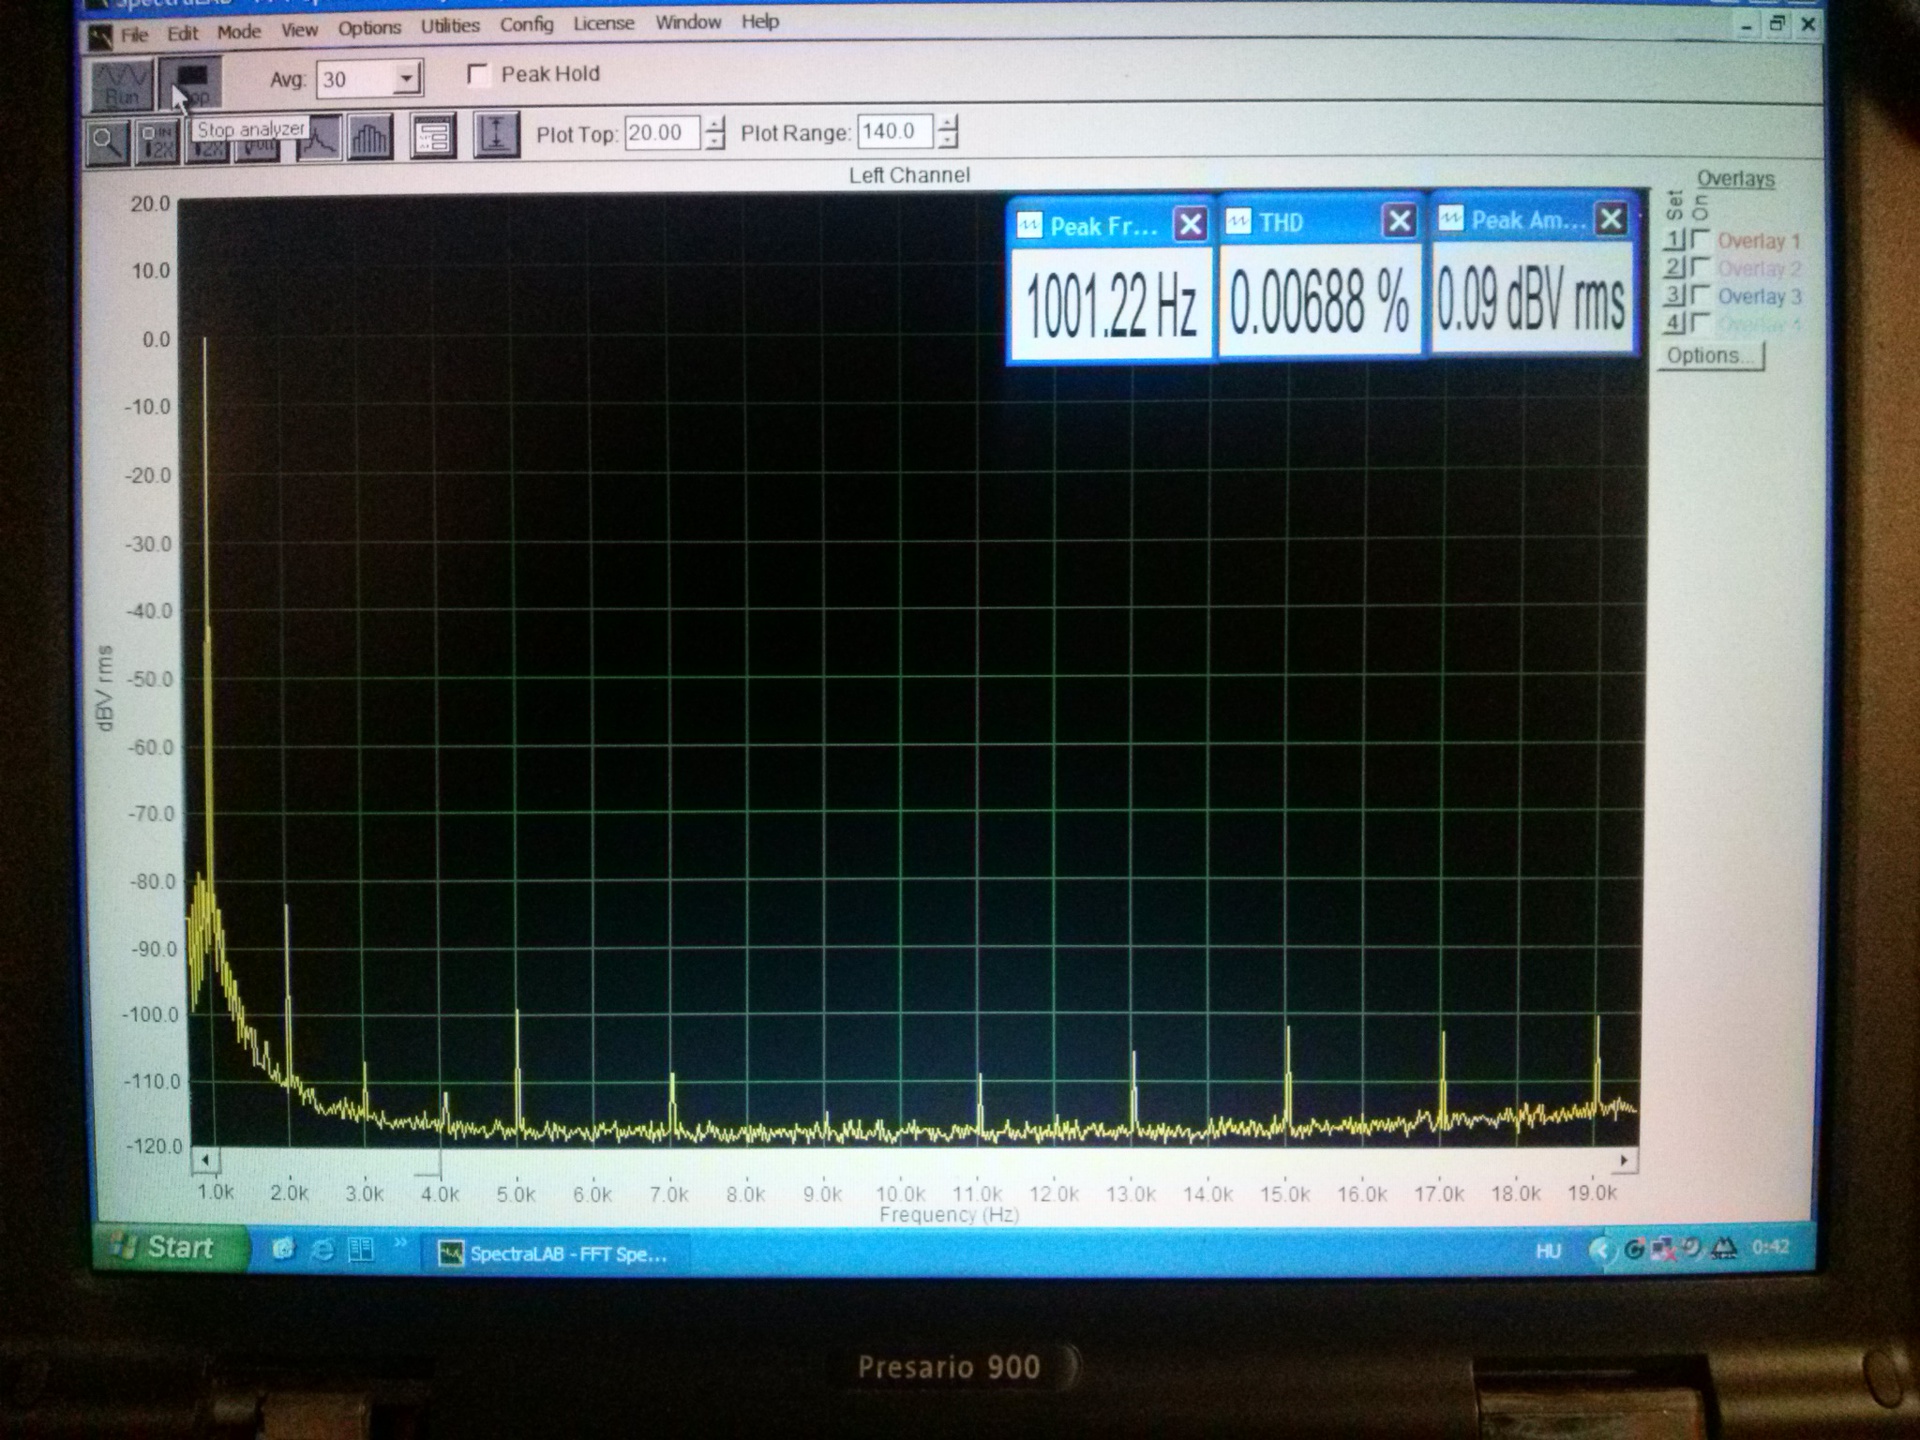Click the Run analyzer button
The image size is (1920, 1440).
click(x=121, y=84)
